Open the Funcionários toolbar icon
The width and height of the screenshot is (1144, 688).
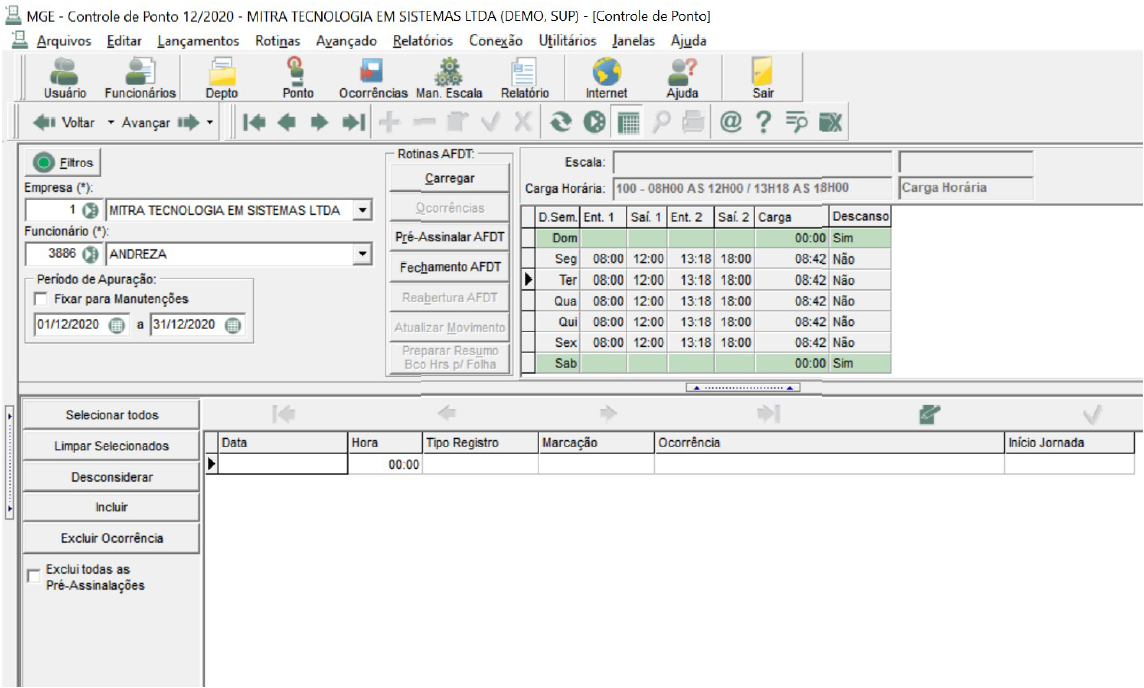click(140, 78)
